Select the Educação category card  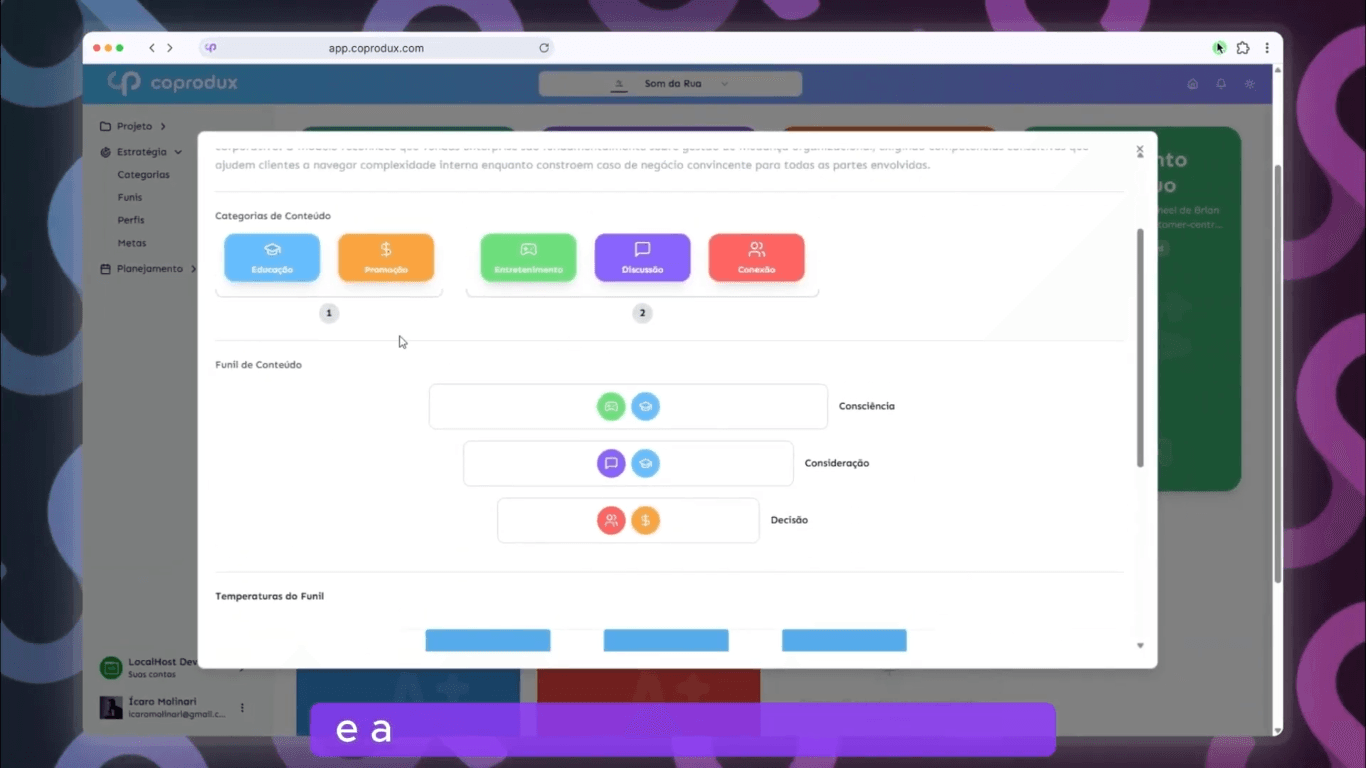[272, 258]
